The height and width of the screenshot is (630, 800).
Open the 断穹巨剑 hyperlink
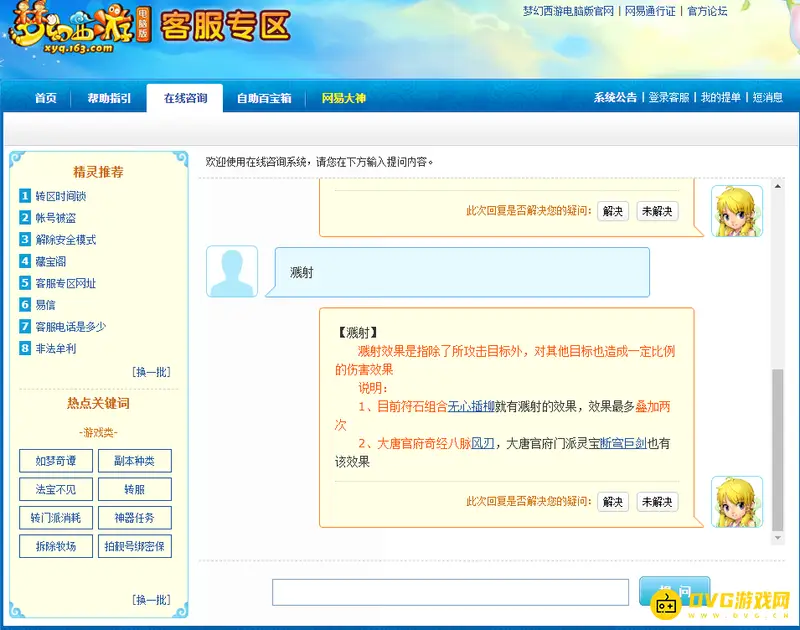click(x=623, y=443)
